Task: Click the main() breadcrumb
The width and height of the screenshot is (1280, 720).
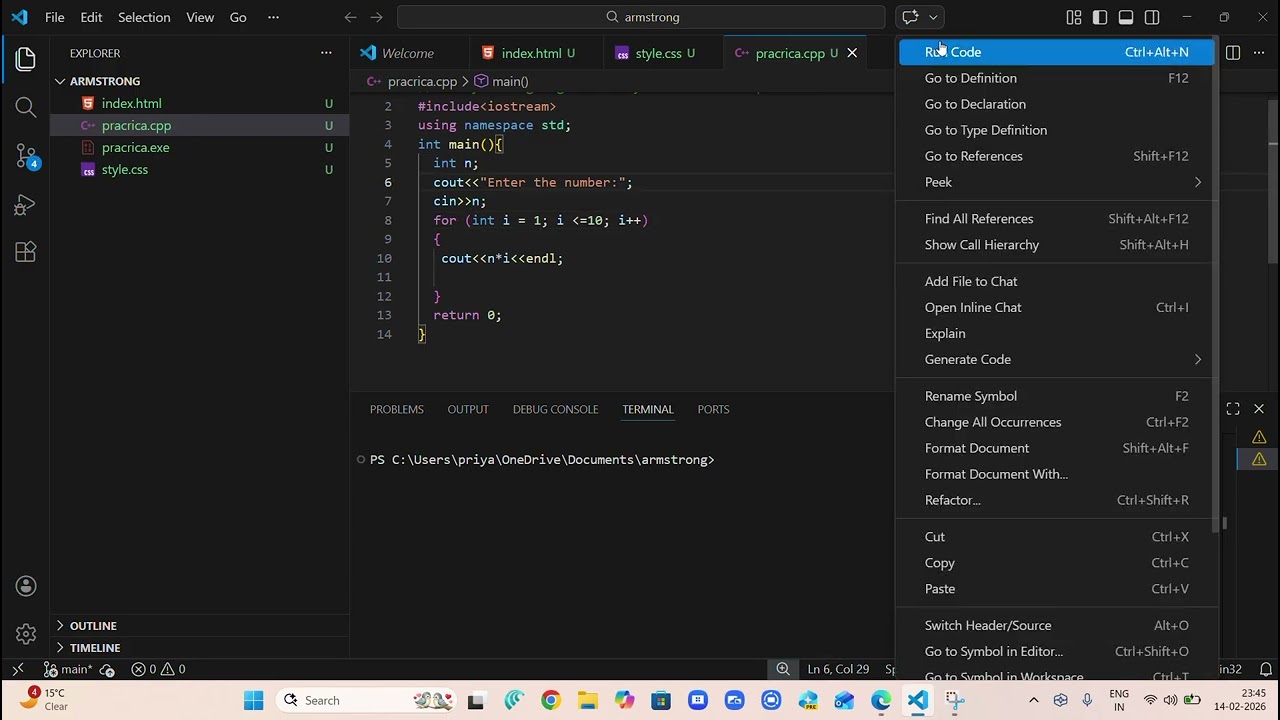Action: pyautogui.click(x=502, y=81)
